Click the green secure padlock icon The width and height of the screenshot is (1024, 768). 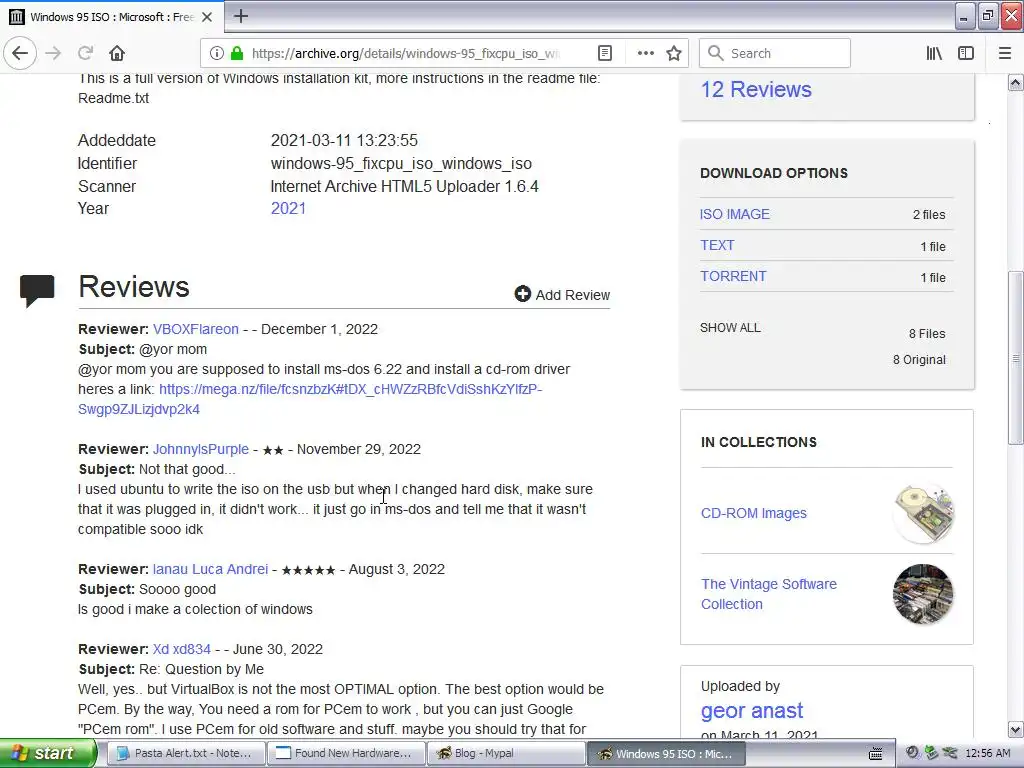pyautogui.click(x=237, y=53)
